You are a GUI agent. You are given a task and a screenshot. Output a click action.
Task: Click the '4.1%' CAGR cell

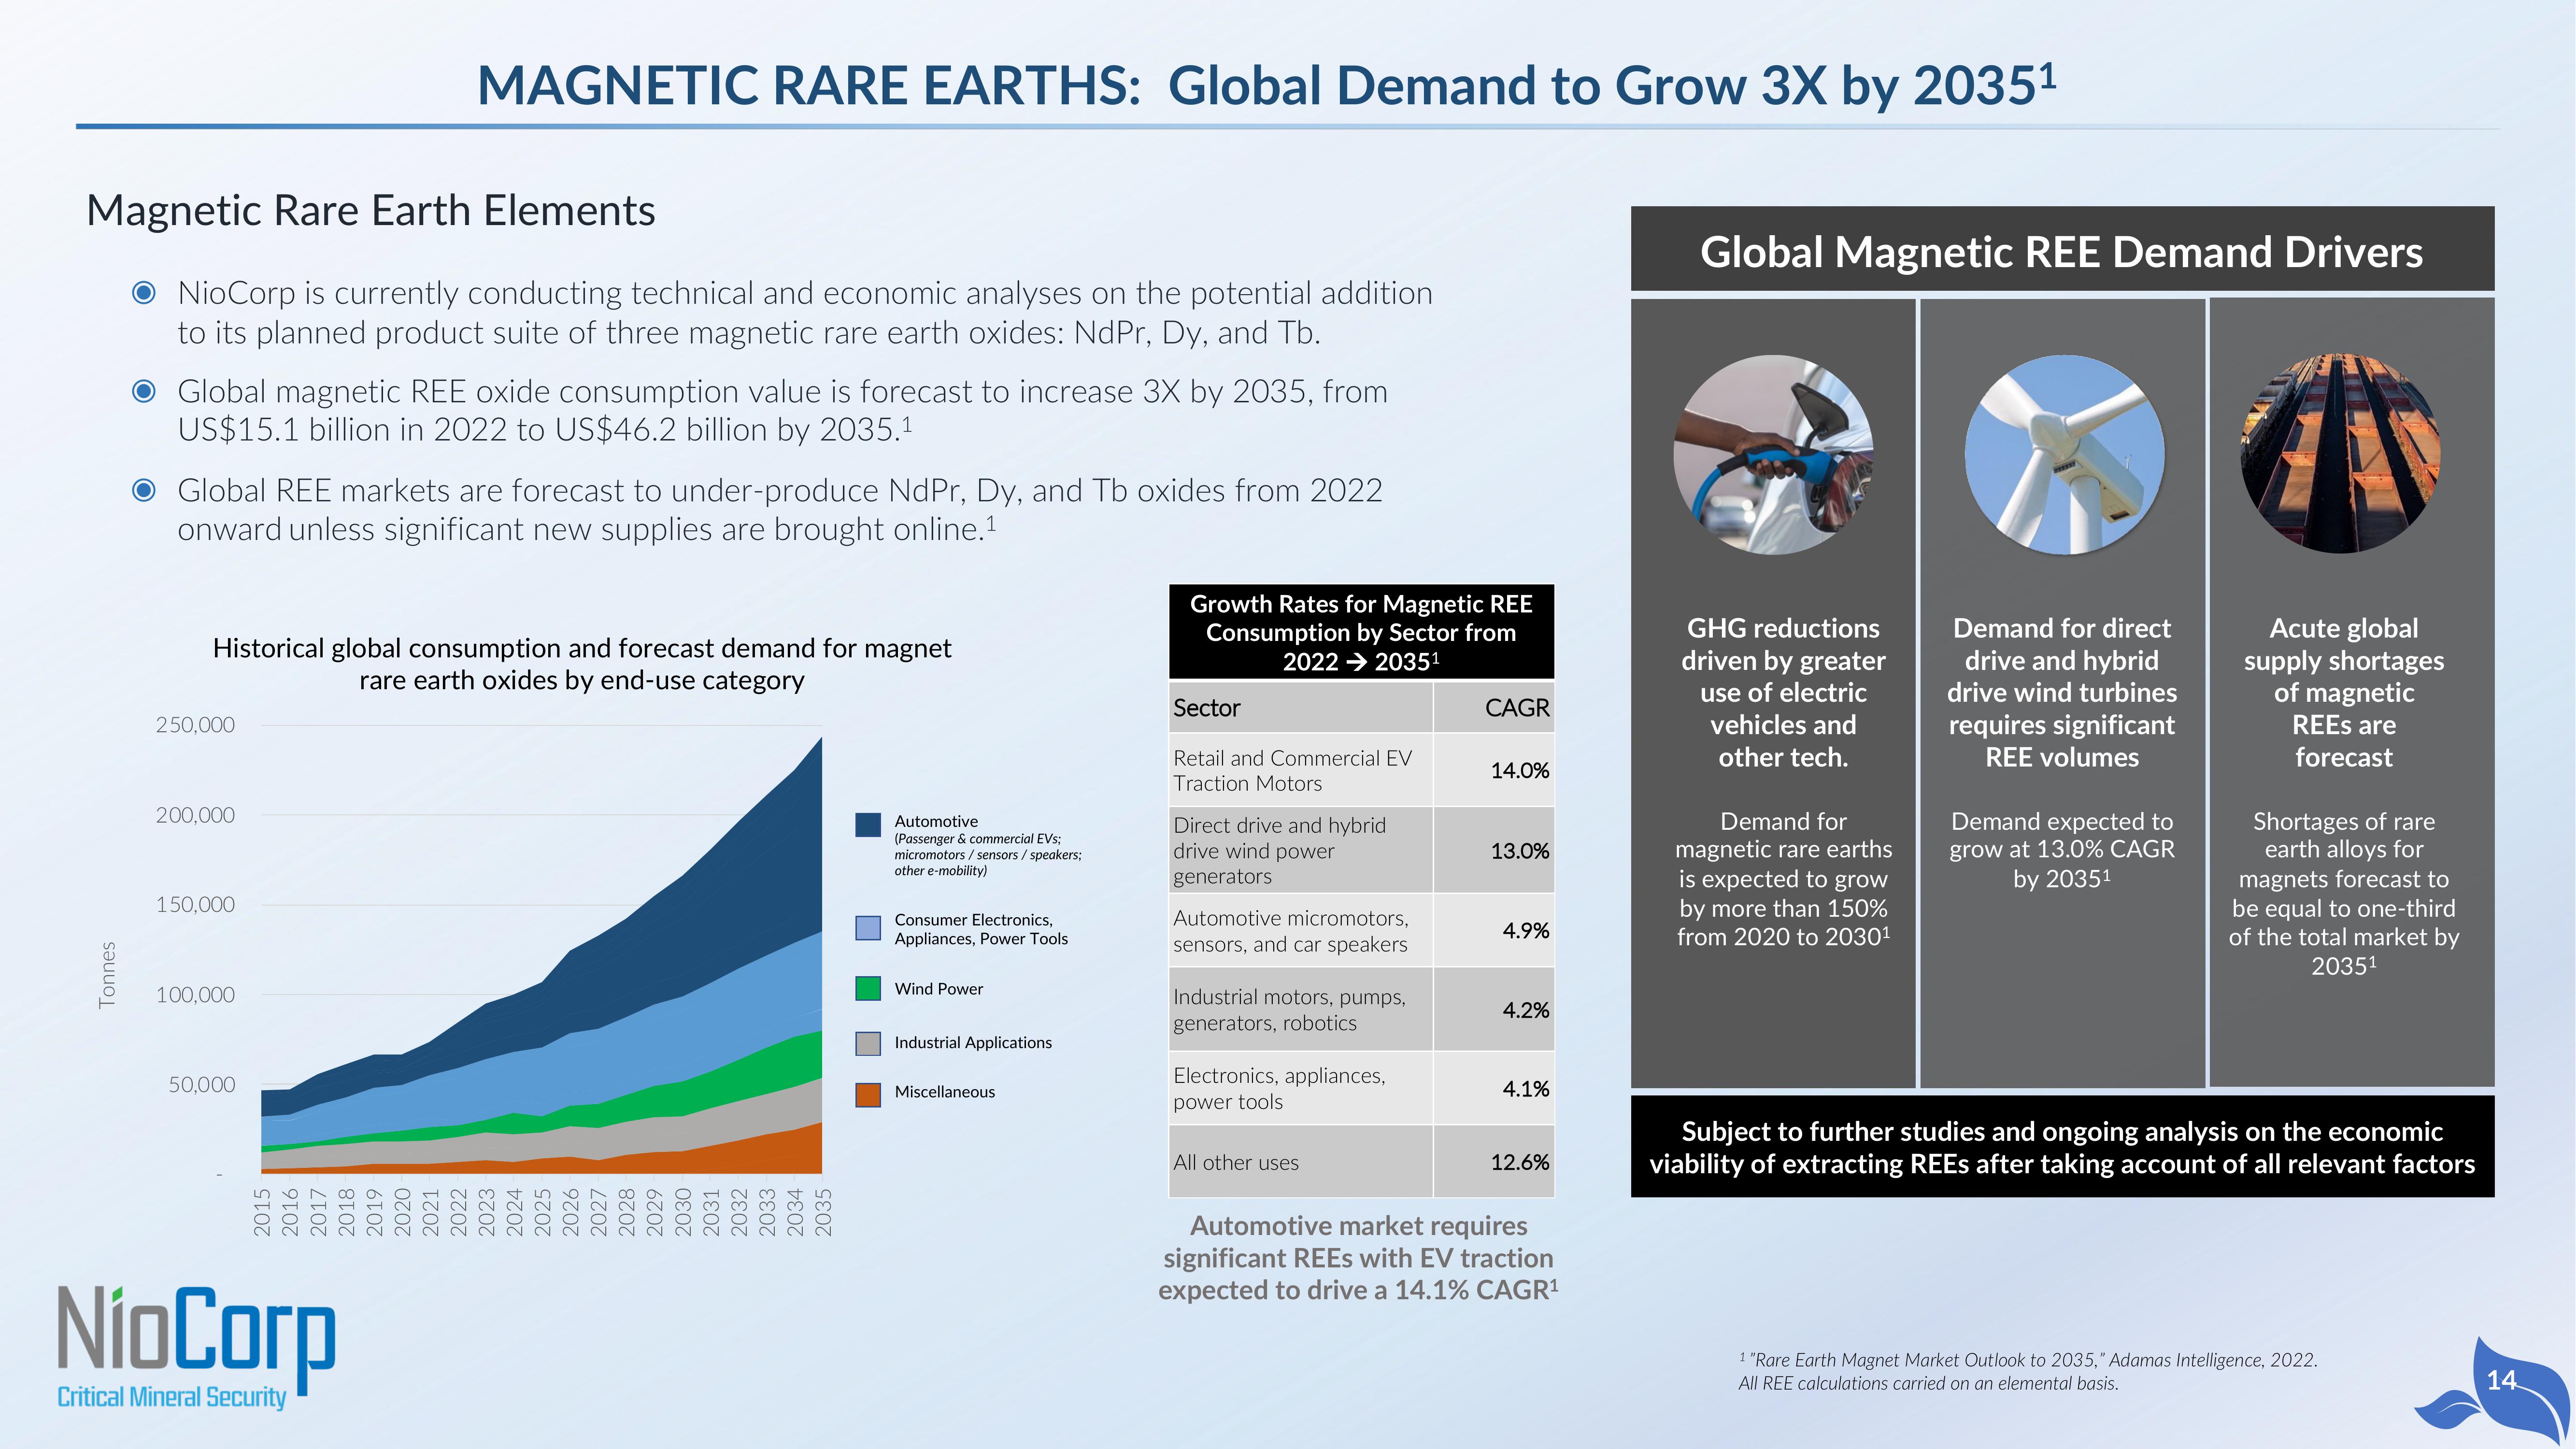1494,1088
